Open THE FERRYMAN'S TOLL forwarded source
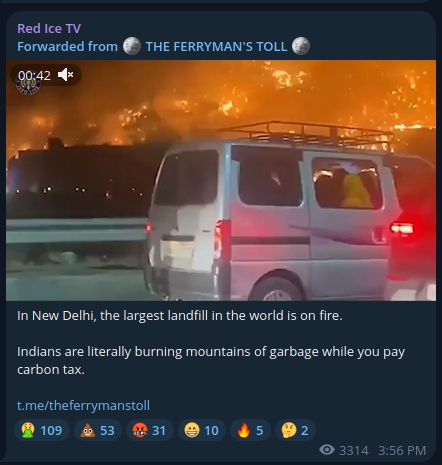 point(216,46)
